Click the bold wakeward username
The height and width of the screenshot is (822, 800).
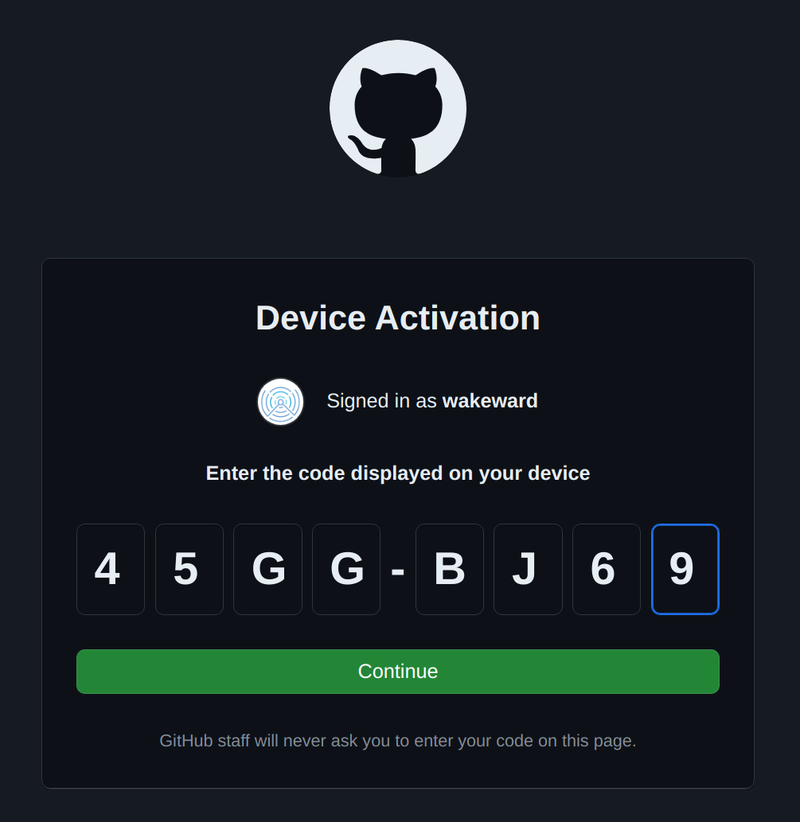(x=490, y=401)
